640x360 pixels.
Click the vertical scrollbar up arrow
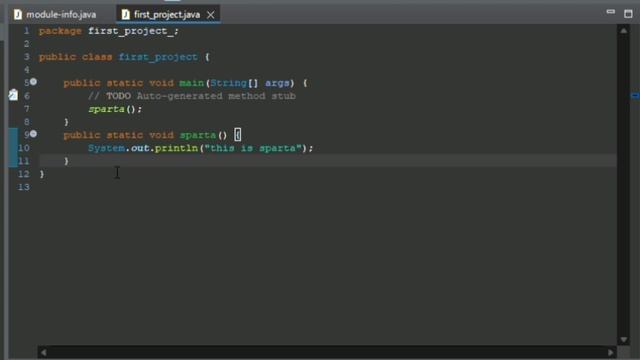623,31
